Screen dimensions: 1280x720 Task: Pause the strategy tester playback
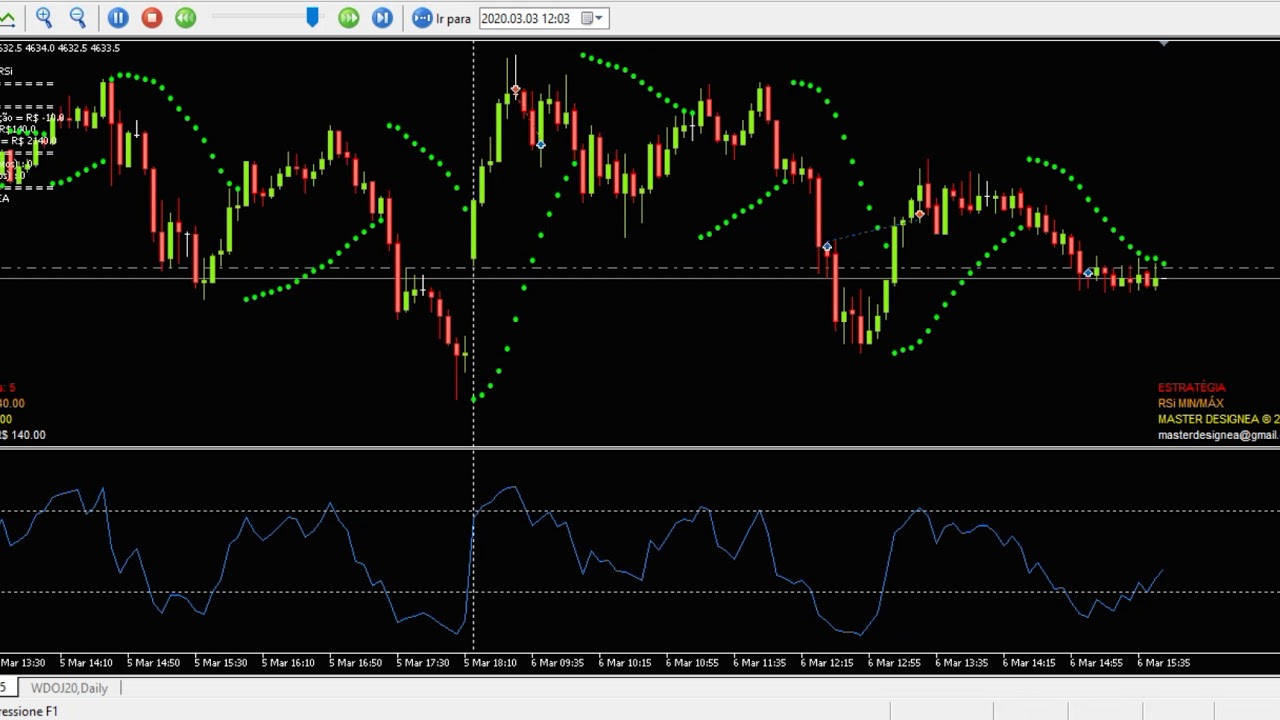[118, 17]
